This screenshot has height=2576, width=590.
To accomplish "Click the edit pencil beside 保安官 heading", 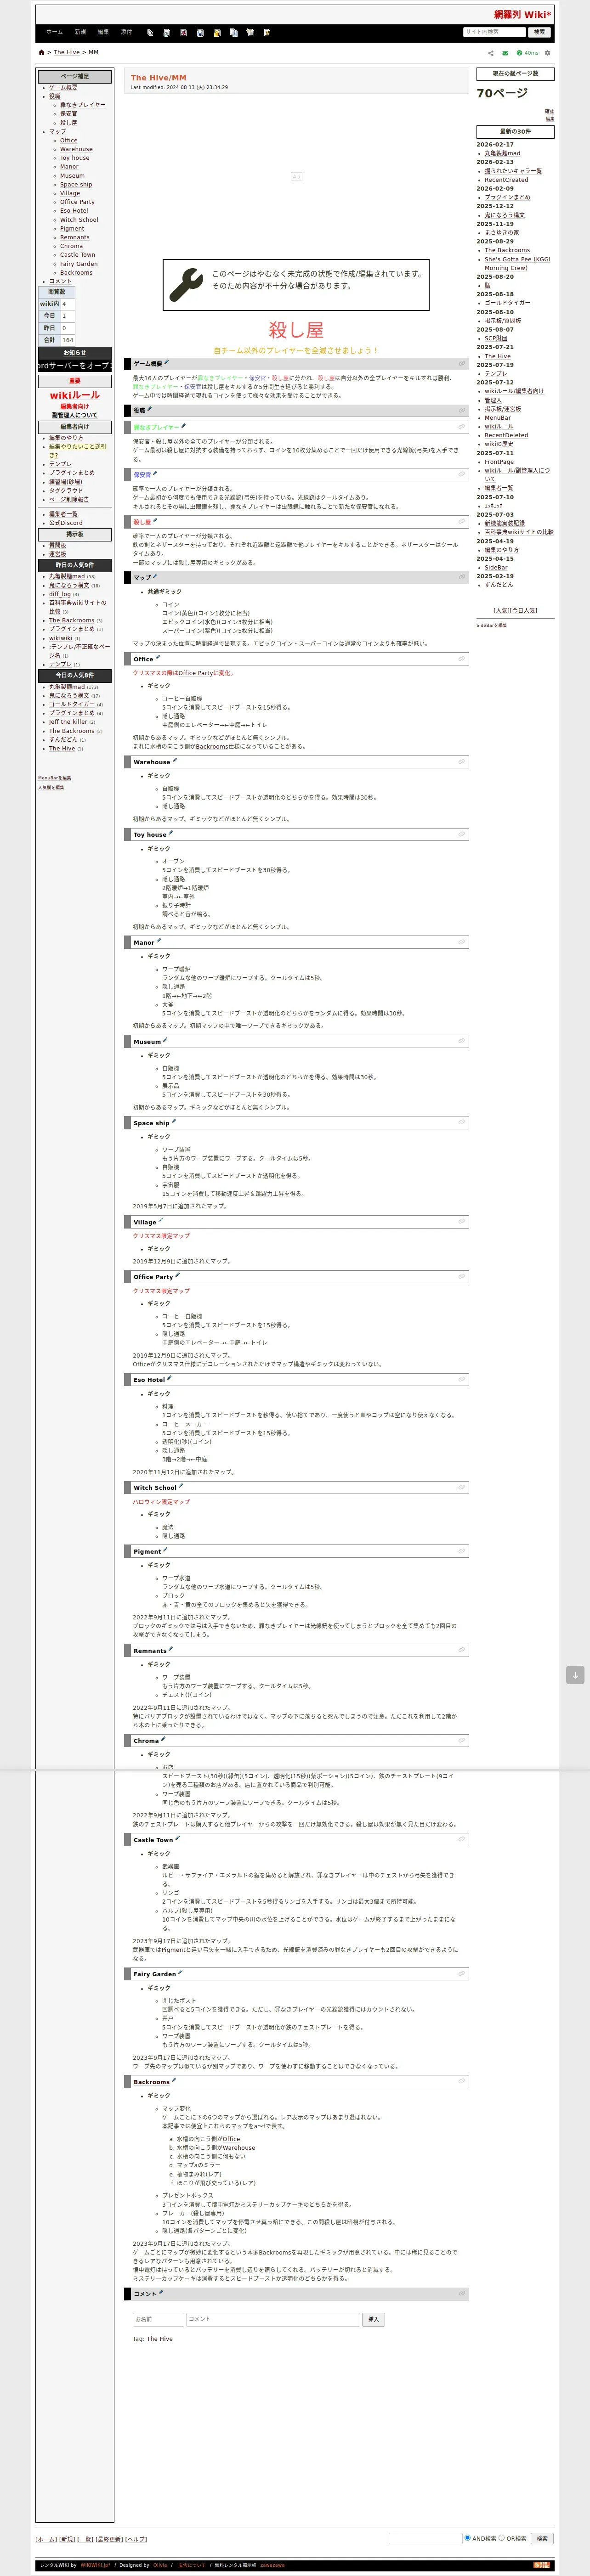I will point(155,473).
